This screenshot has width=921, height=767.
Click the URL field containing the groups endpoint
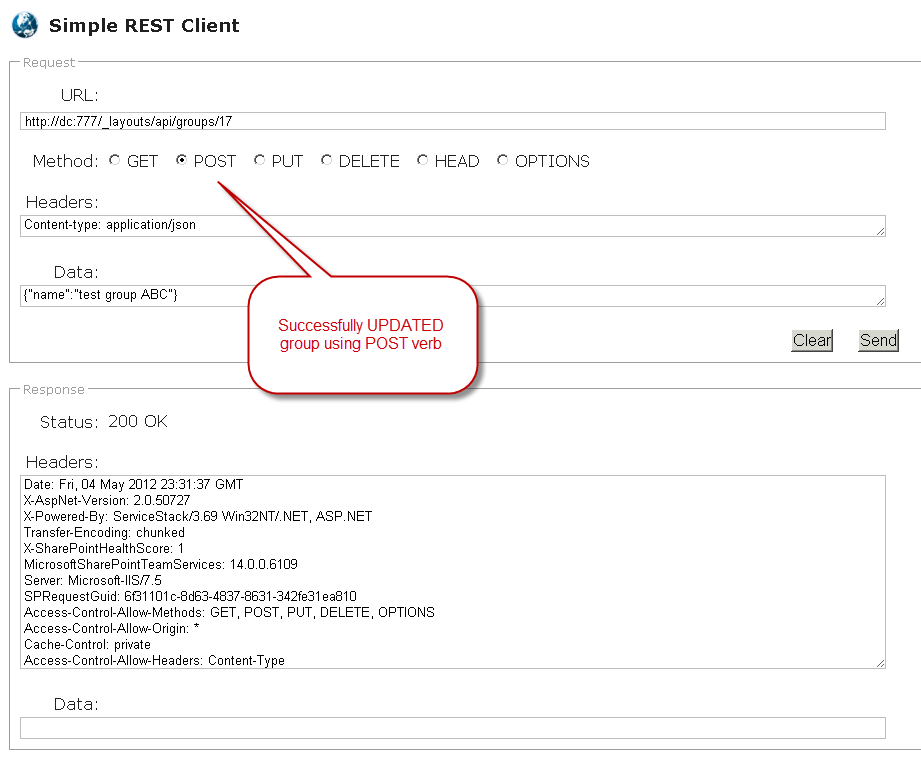click(450, 121)
